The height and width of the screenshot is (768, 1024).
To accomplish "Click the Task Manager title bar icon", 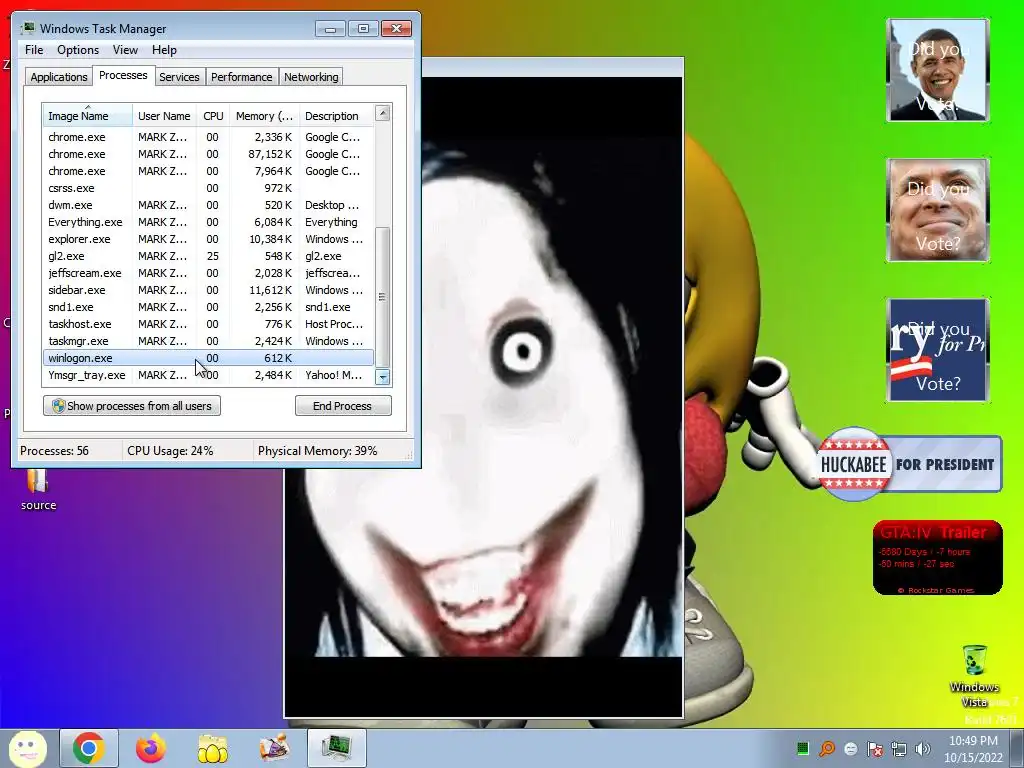I will (29, 29).
